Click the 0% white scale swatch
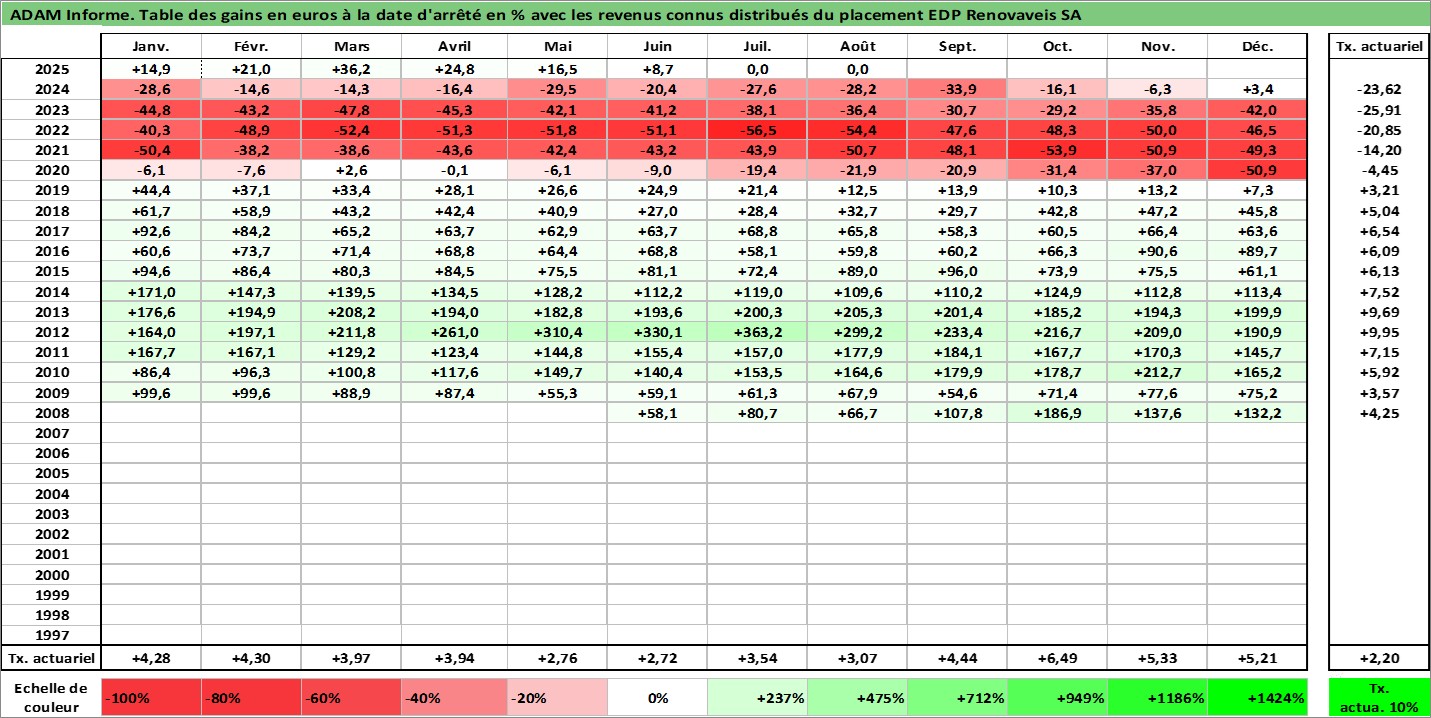The width and height of the screenshot is (1431, 718). [x=657, y=697]
